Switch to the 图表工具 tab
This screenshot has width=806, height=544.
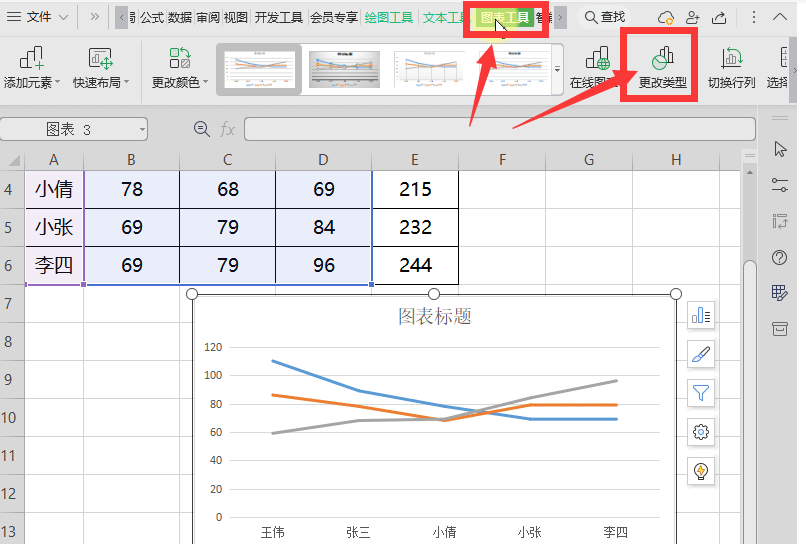tap(505, 17)
